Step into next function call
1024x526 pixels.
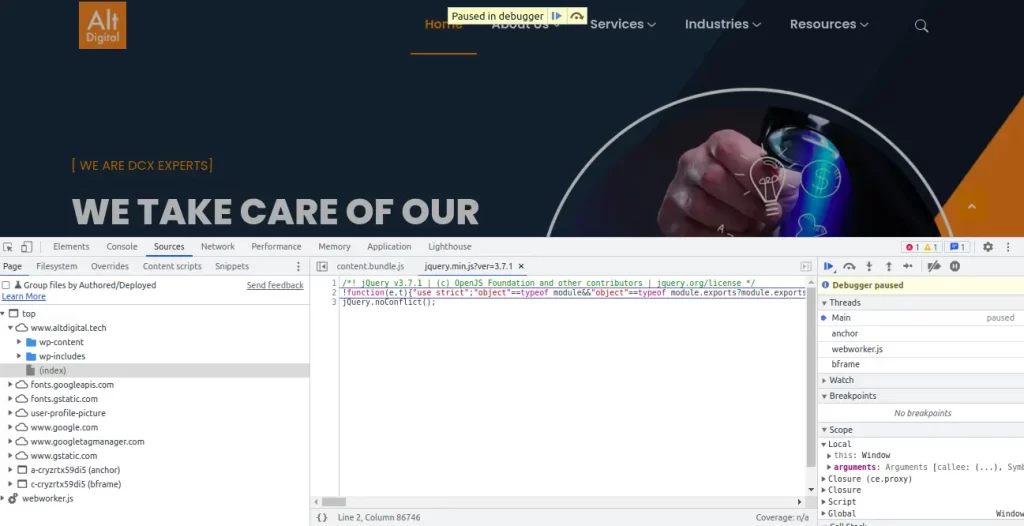pyautogui.click(x=869, y=266)
